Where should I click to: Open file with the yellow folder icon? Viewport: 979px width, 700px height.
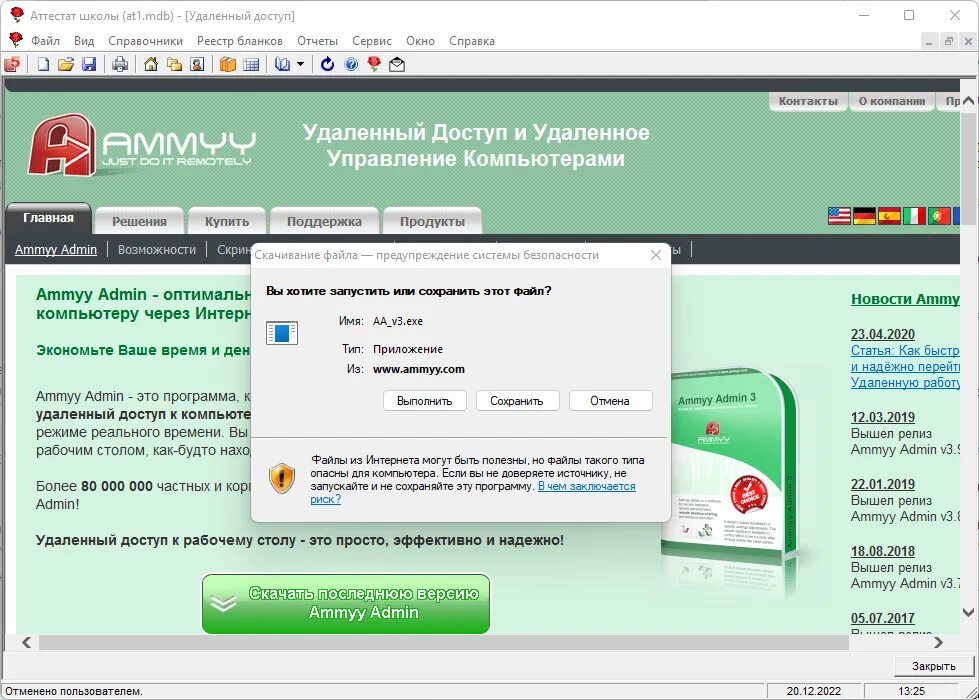[66, 64]
